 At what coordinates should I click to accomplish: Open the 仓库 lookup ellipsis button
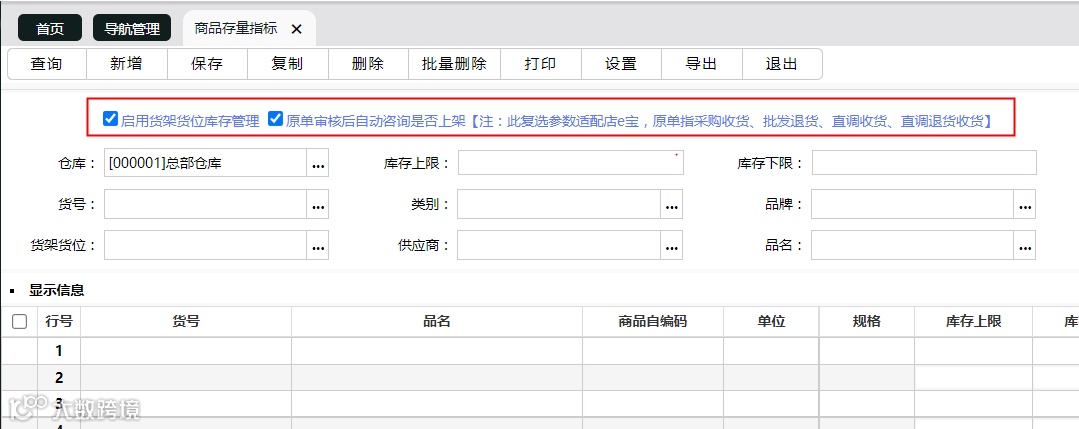[x=318, y=164]
